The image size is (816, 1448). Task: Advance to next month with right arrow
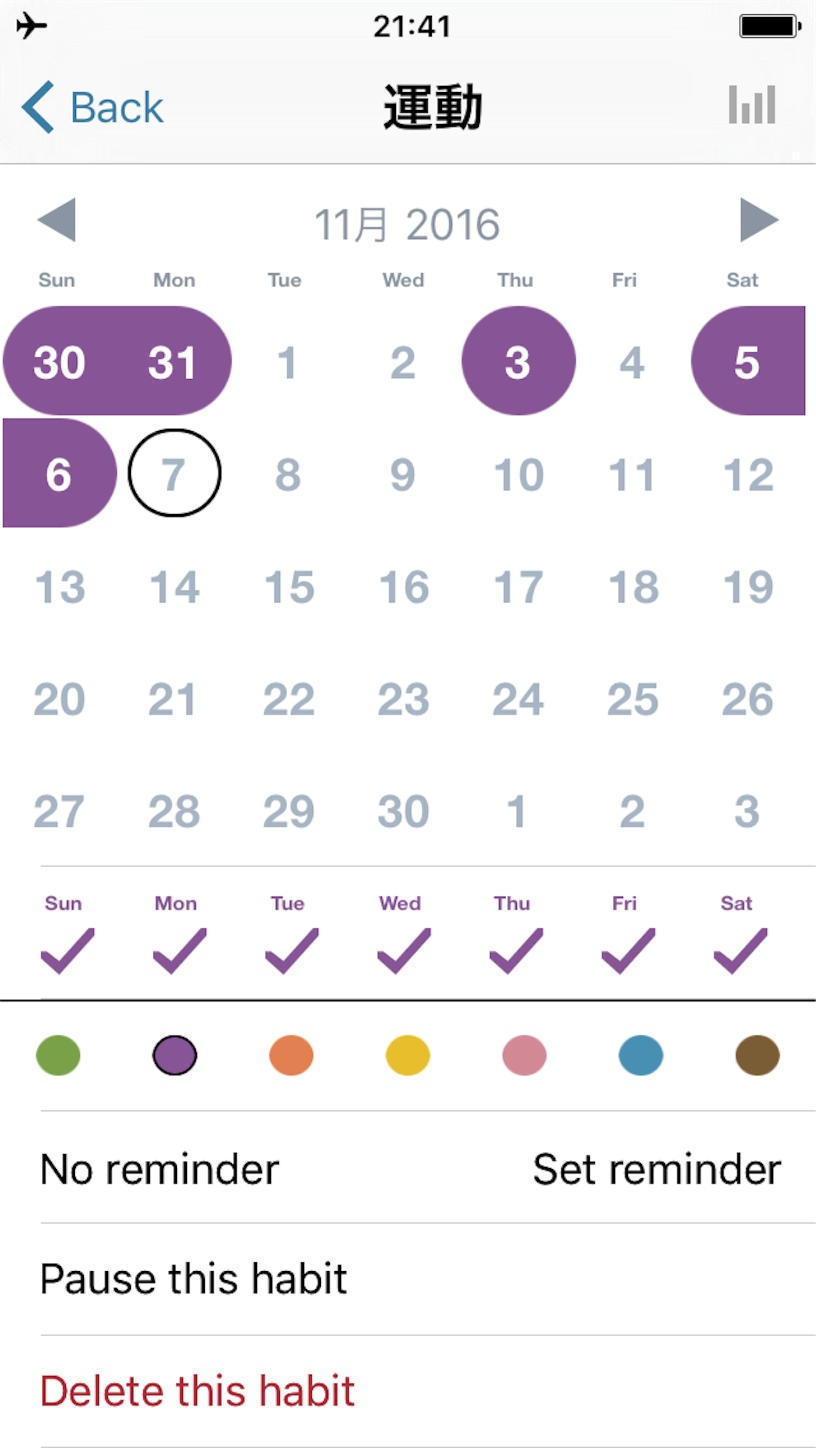pos(759,220)
